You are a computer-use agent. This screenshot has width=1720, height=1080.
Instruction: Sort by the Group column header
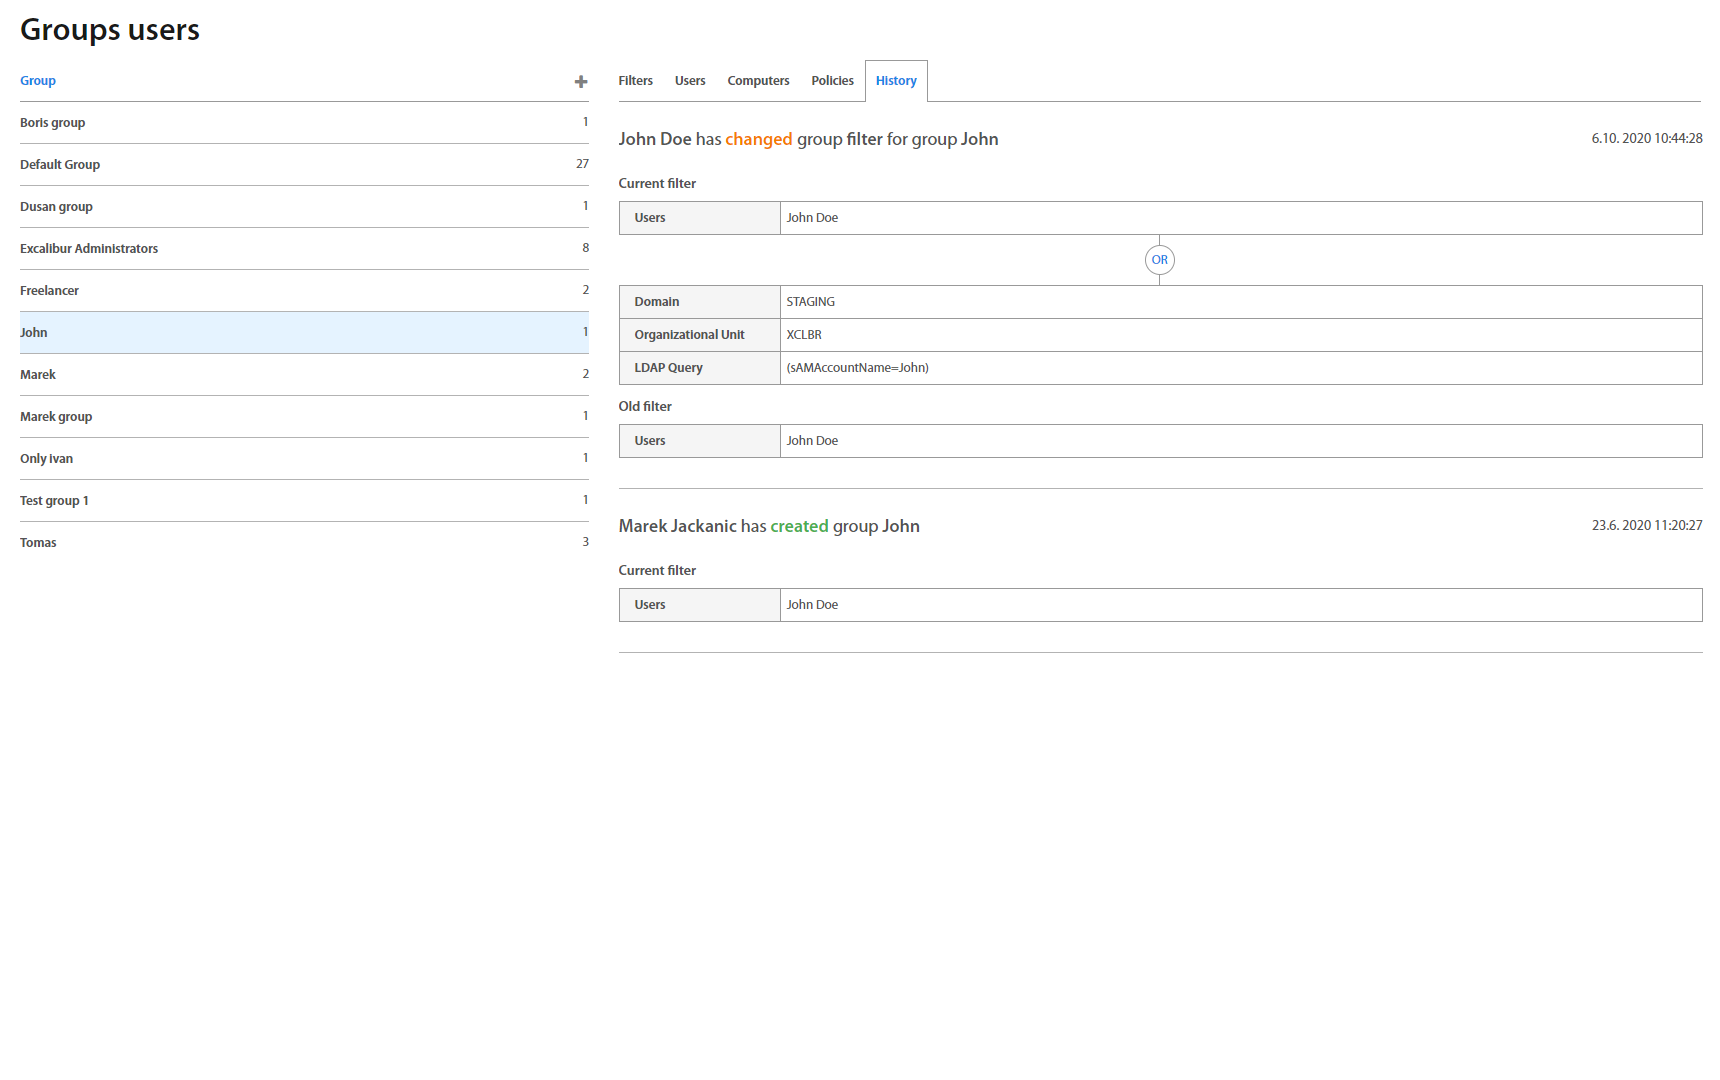click(x=38, y=81)
